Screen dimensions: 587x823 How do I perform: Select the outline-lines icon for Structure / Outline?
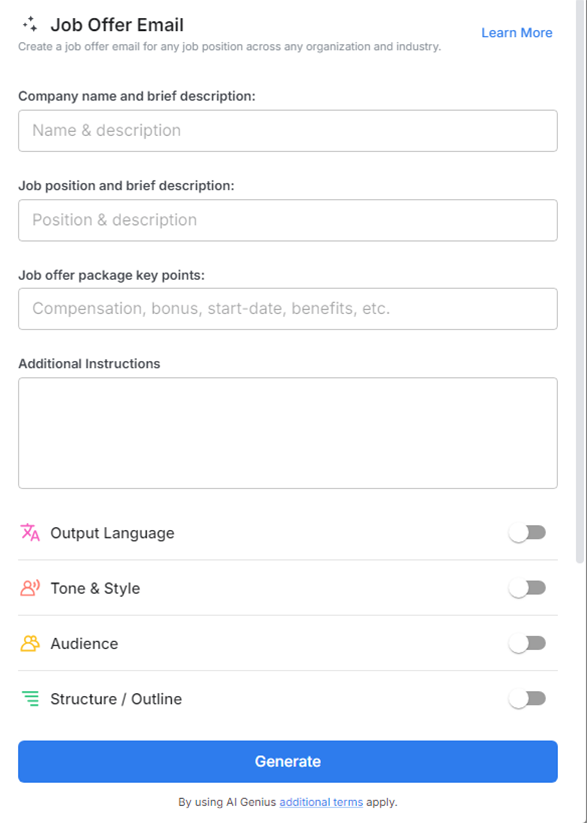click(30, 699)
